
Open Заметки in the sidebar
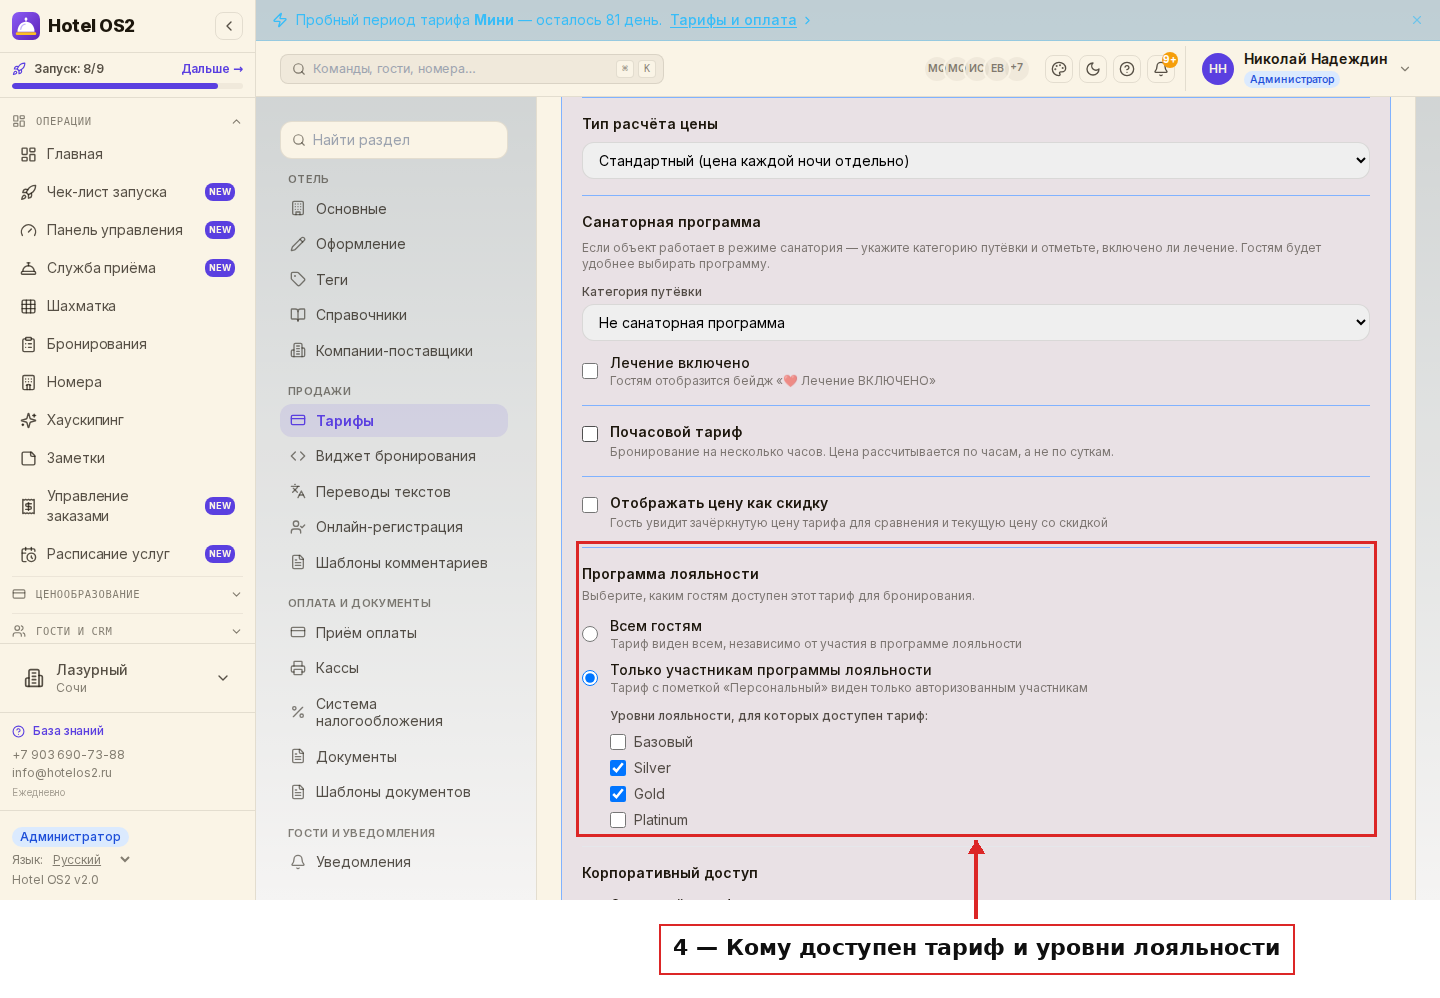pyautogui.click(x=128, y=458)
